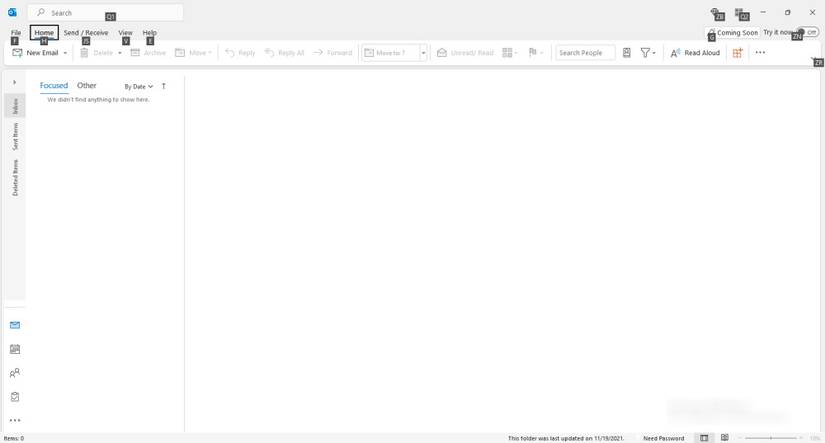The image size is (825, 443).
Task: Open the By Date sort dropdown
Action: coord(138,86)
